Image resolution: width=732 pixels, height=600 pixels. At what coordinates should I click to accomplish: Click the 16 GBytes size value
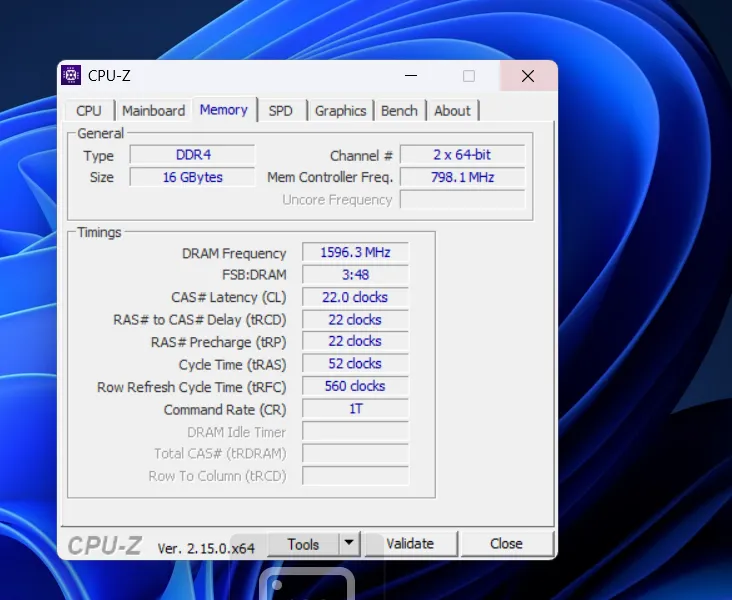193,177
